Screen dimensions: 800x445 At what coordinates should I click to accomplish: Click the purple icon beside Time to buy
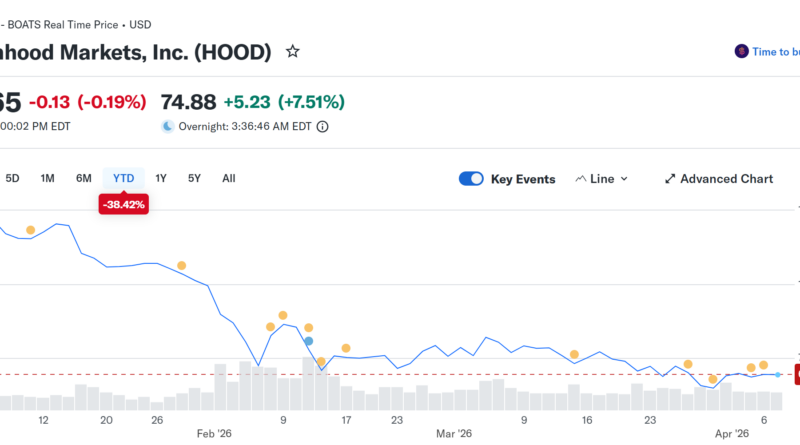click(x=741, y=51)
